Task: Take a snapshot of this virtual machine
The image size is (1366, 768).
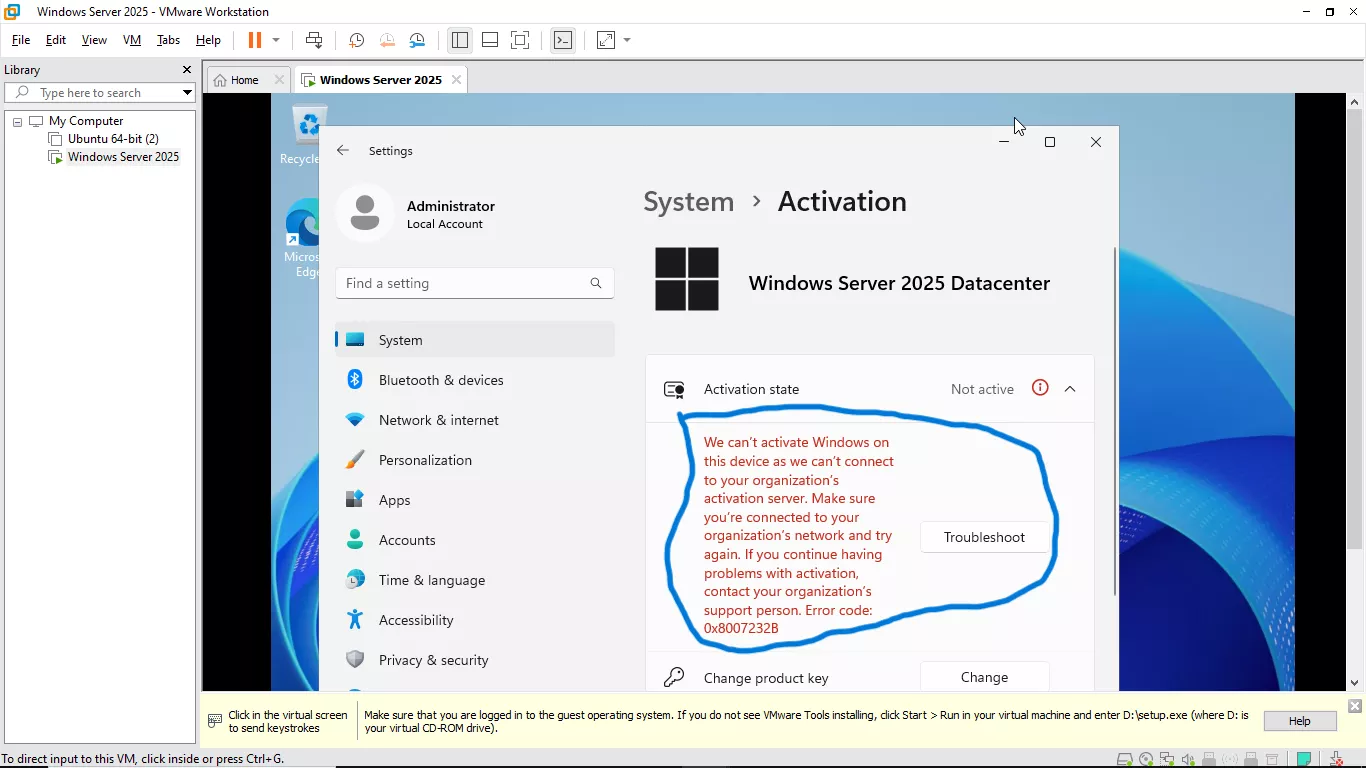Action: (x=356, y=40)
